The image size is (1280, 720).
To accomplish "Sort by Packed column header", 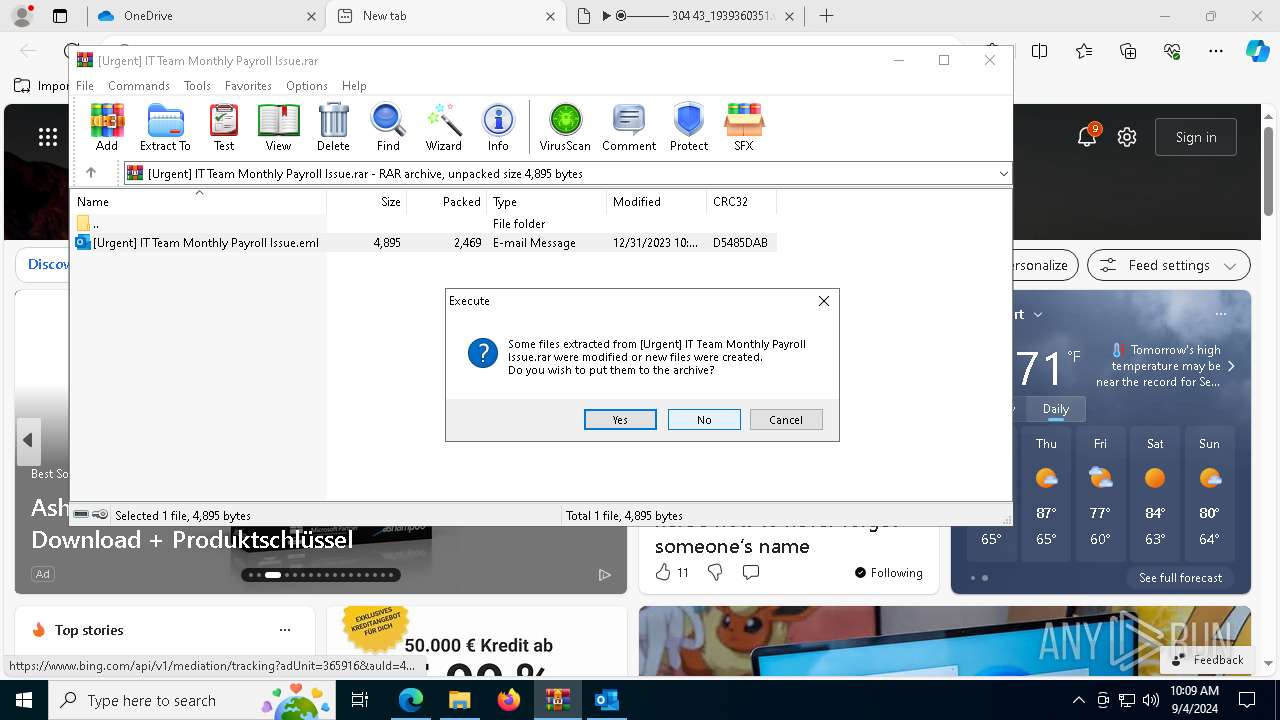I will click(447, 202).
